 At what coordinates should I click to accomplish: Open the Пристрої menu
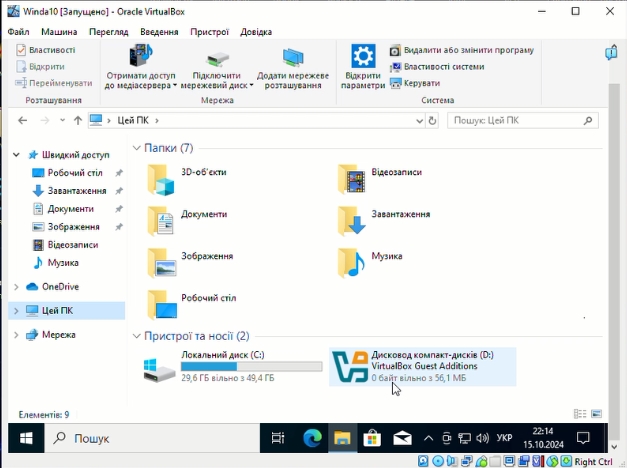pos(209,32)
